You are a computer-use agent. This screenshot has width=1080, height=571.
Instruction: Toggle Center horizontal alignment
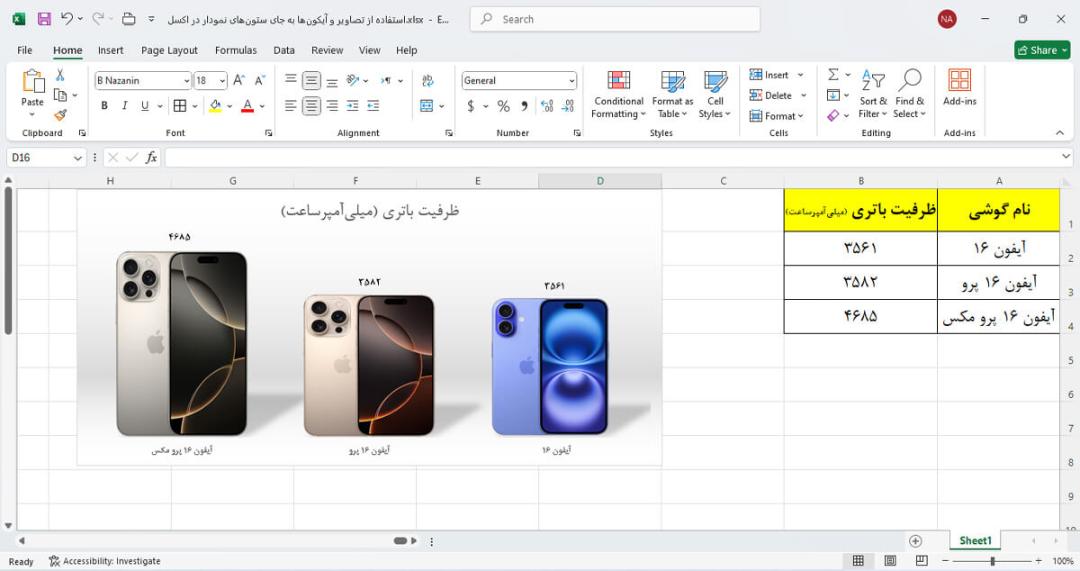311,105
